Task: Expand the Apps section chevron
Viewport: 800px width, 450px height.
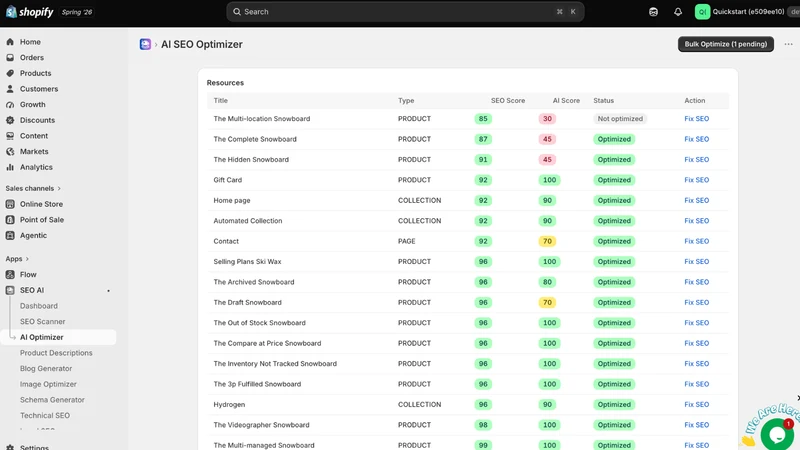Action: [x=27, y=259]
